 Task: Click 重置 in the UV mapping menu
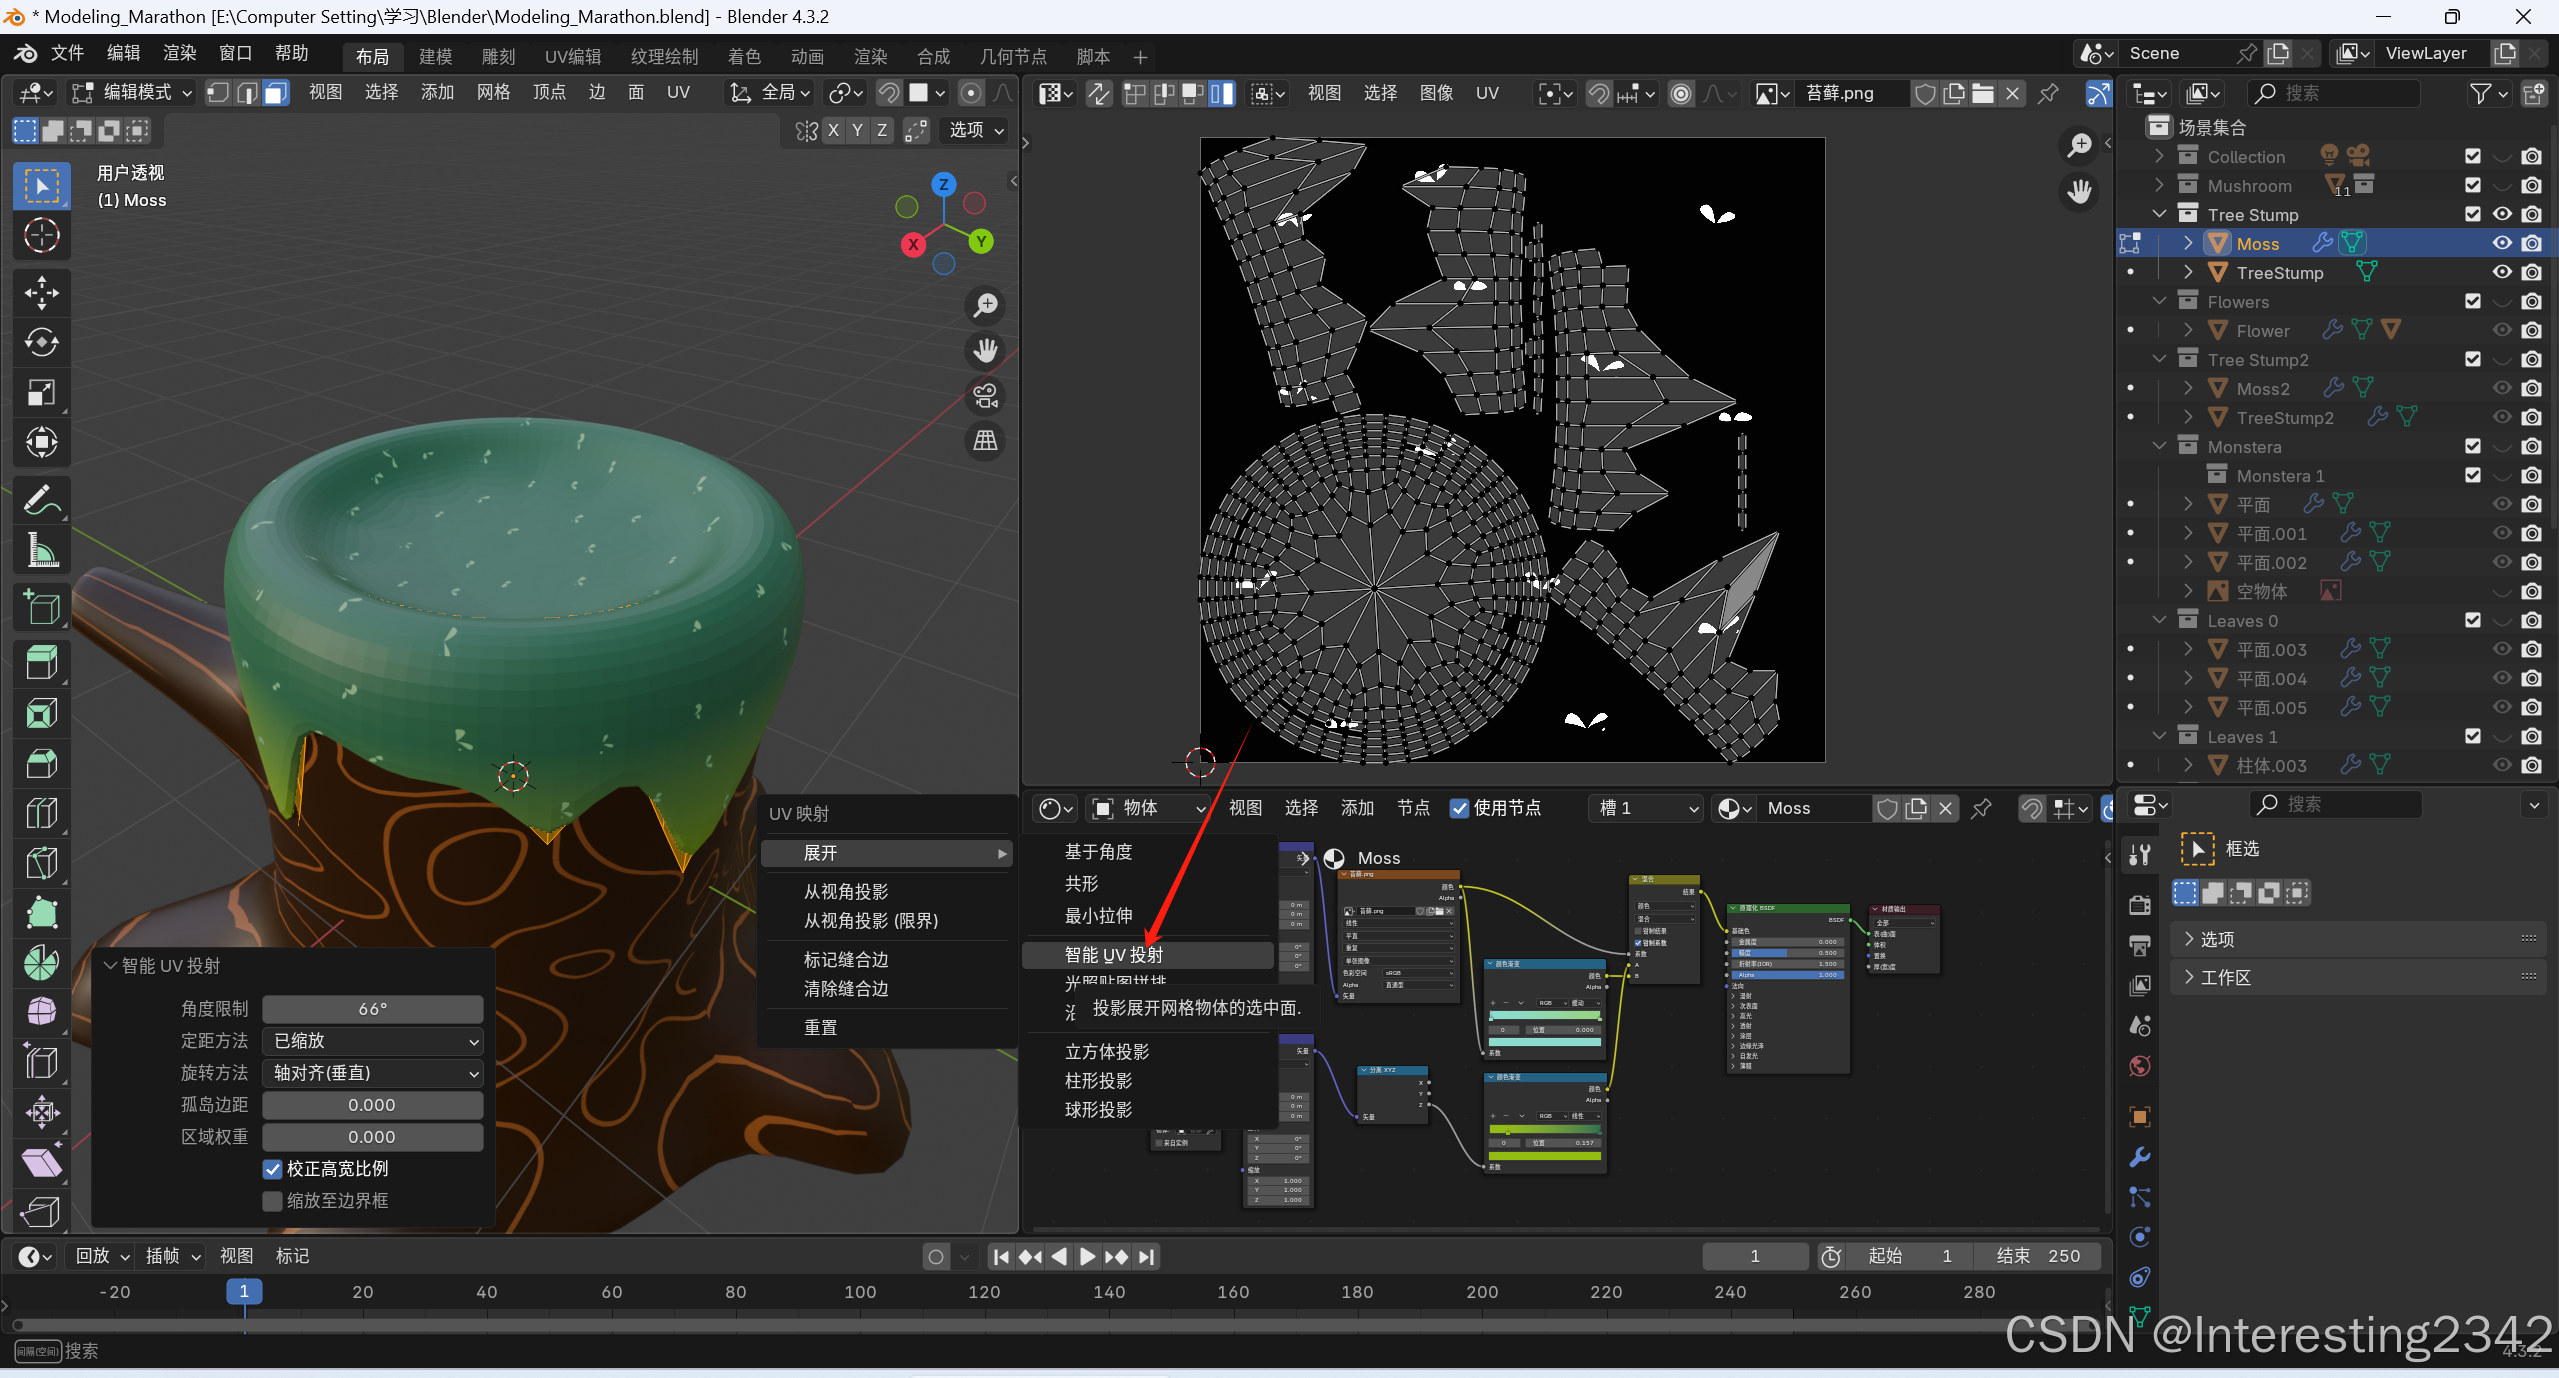pyautogui.click(x=820, y=1027)
